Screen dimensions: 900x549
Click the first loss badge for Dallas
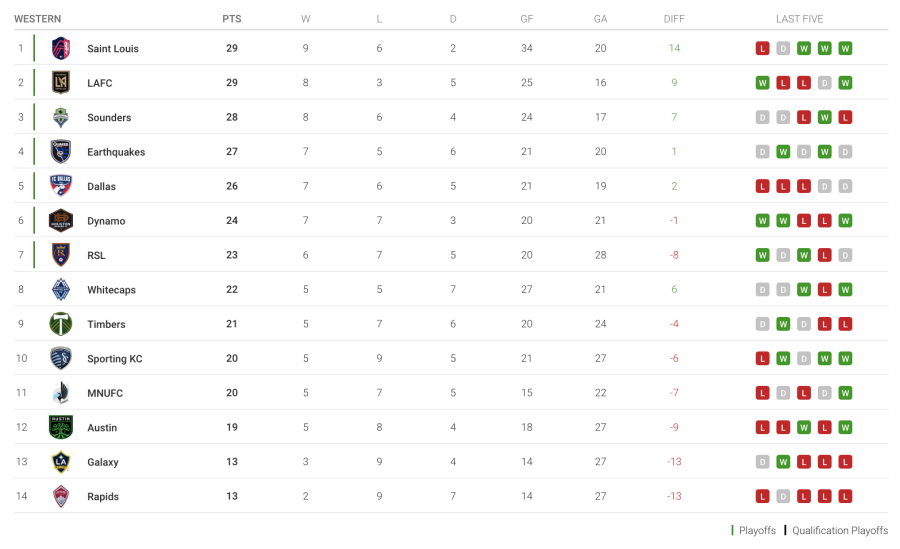pos(763,186)
